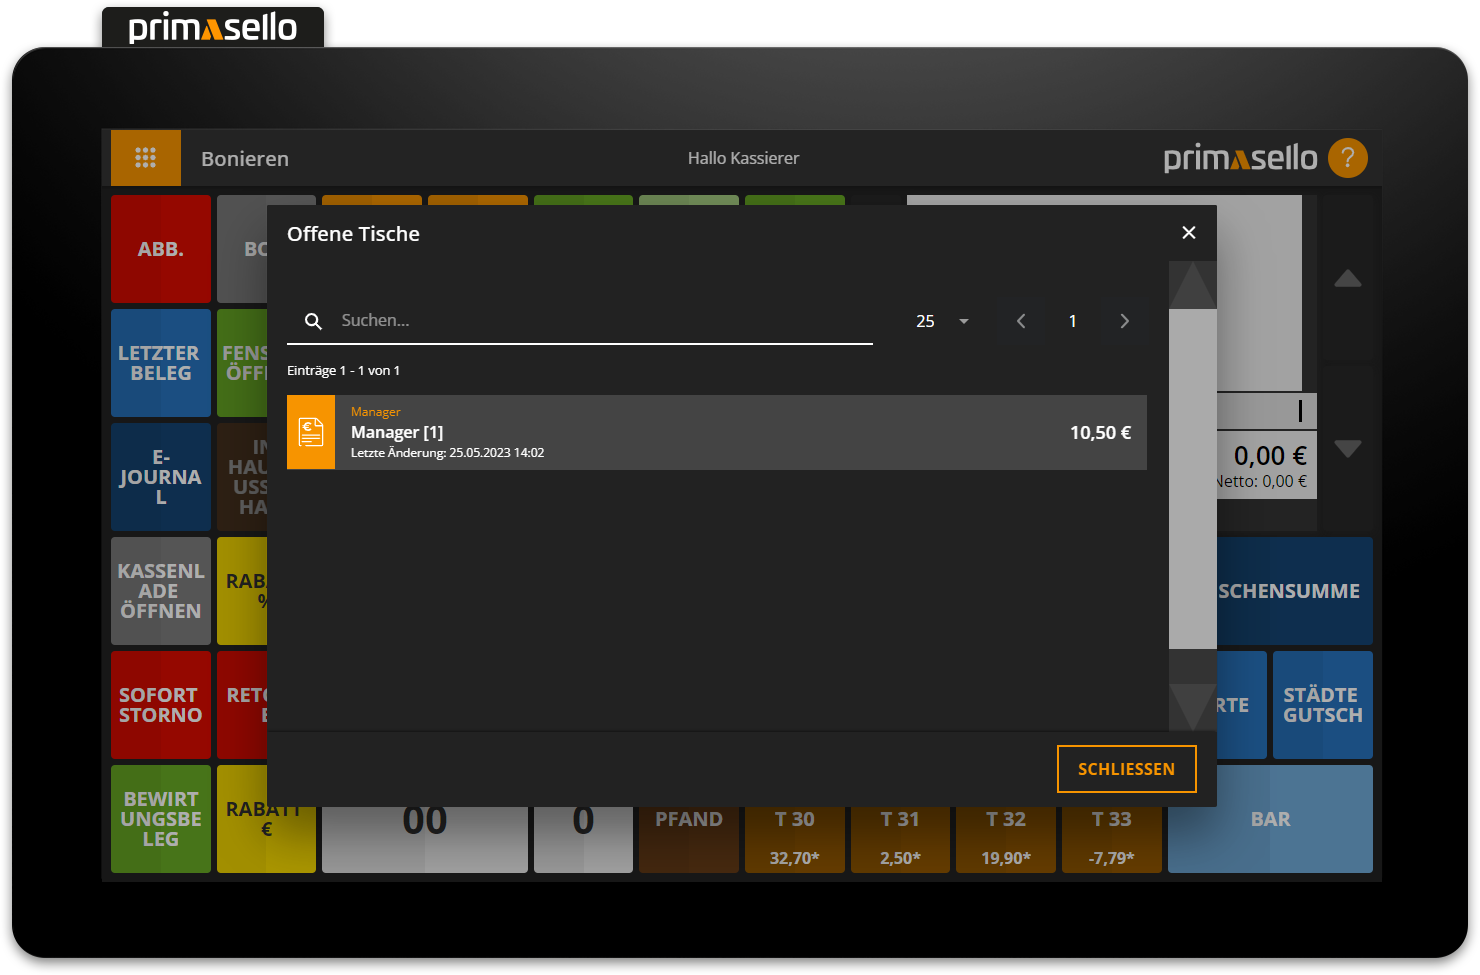Click the Schliessen button

[x=1126, y=769]
